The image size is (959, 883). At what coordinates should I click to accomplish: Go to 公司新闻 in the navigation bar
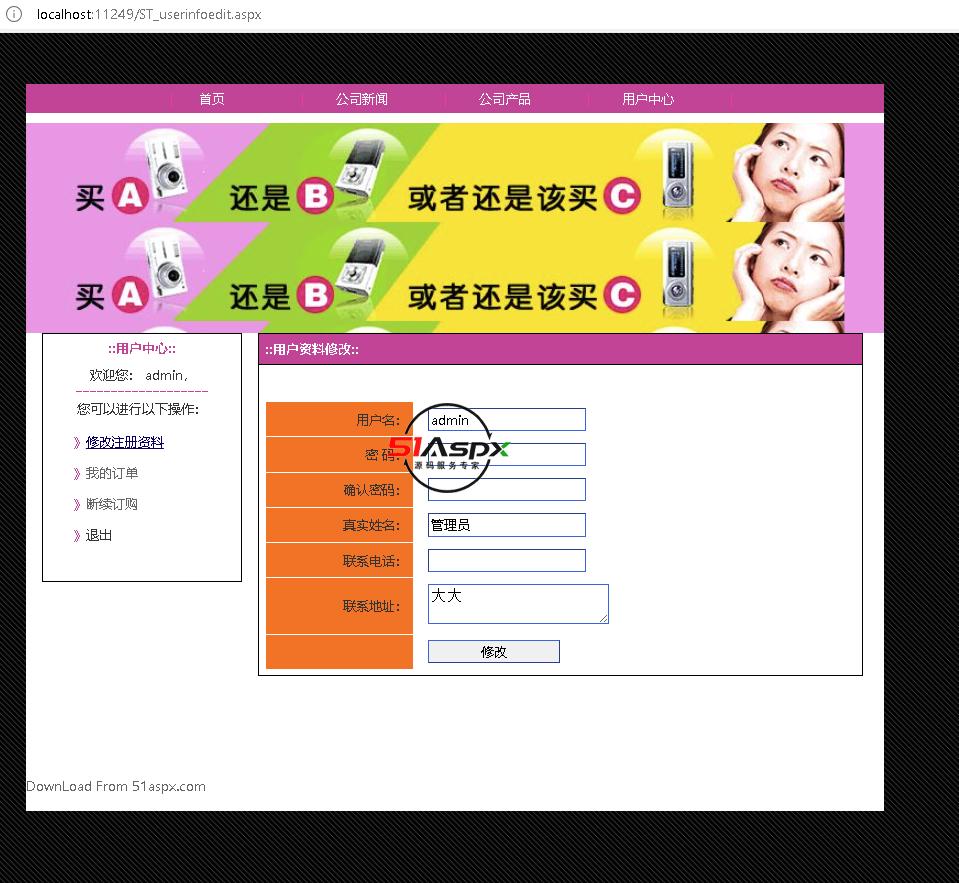point(362,99)
